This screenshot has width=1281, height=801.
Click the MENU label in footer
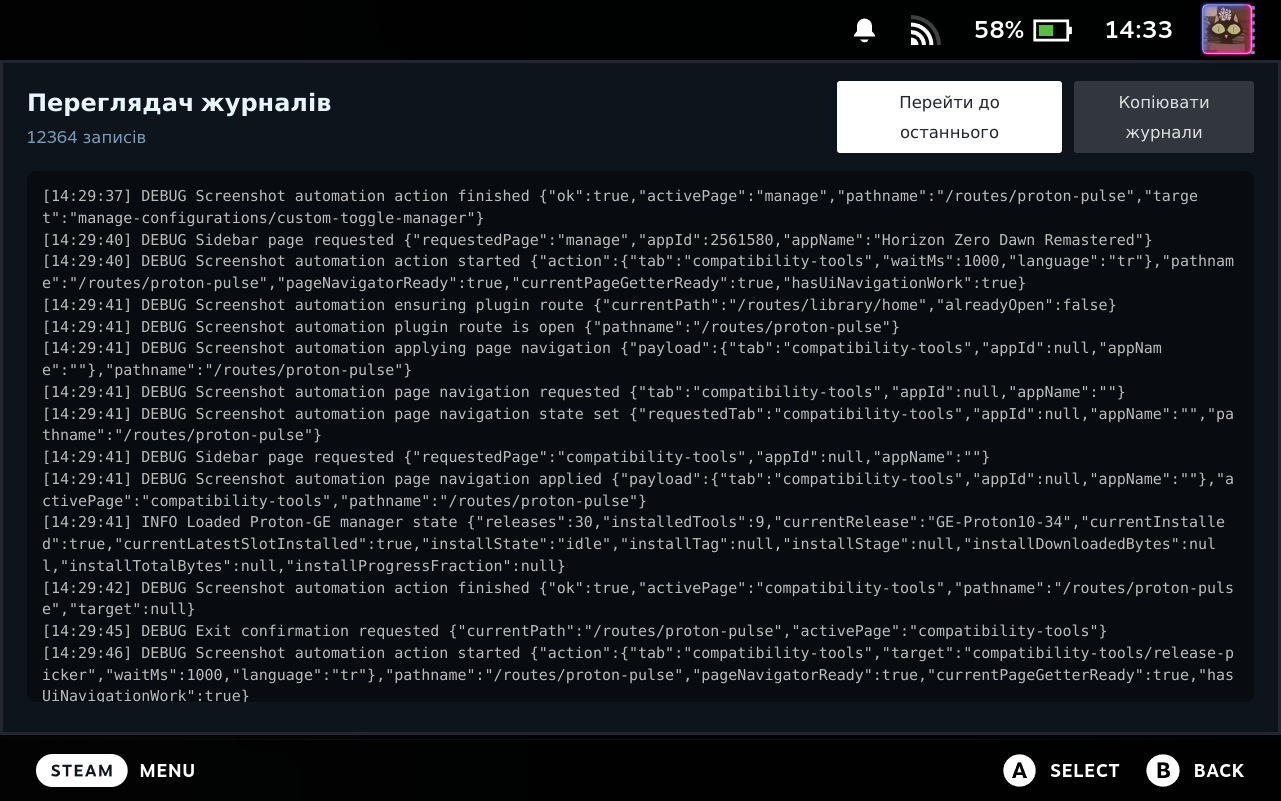pos(168,771)
